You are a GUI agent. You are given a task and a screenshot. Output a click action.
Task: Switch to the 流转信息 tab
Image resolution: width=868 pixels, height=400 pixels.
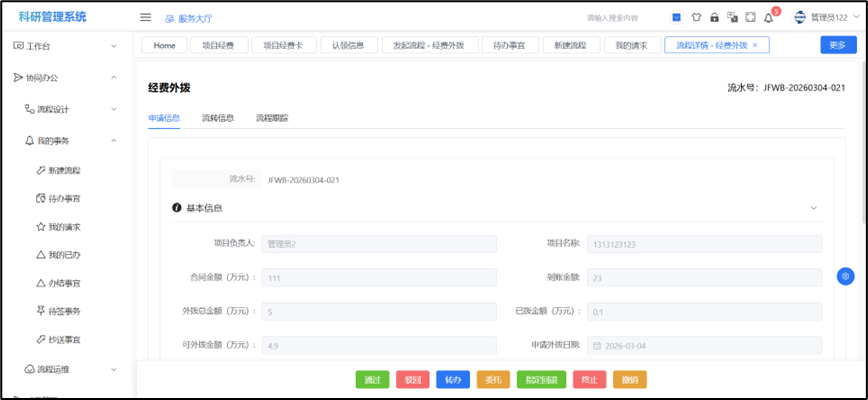[x=217, y=118]
